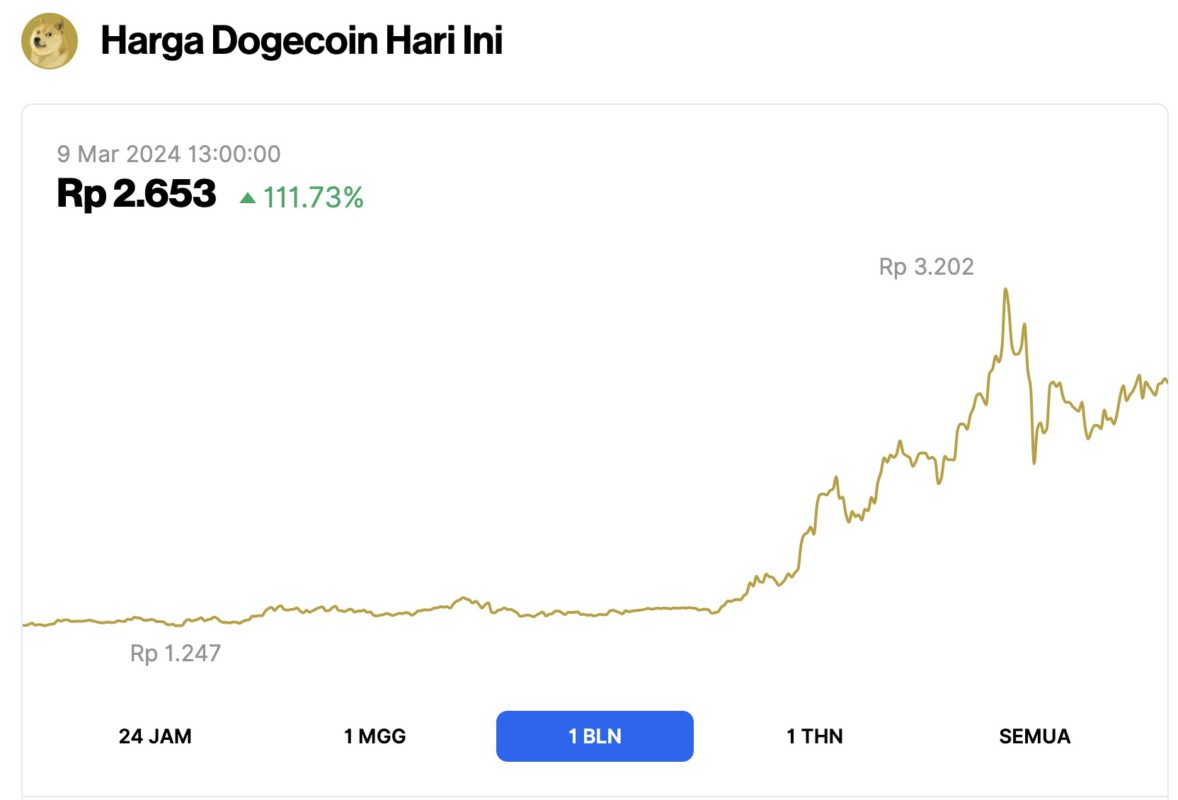This screenshot has width=1178, height=800.
Task: Click the chart's highest price spike
Action: coord(1007,290)
